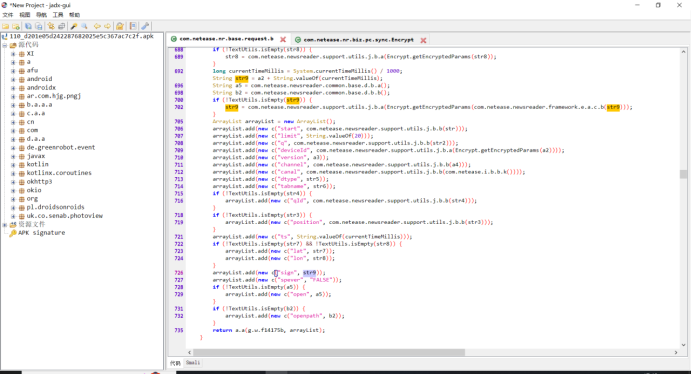
Task: Expand the 资源文件 resources node
Action: (5, 224)
